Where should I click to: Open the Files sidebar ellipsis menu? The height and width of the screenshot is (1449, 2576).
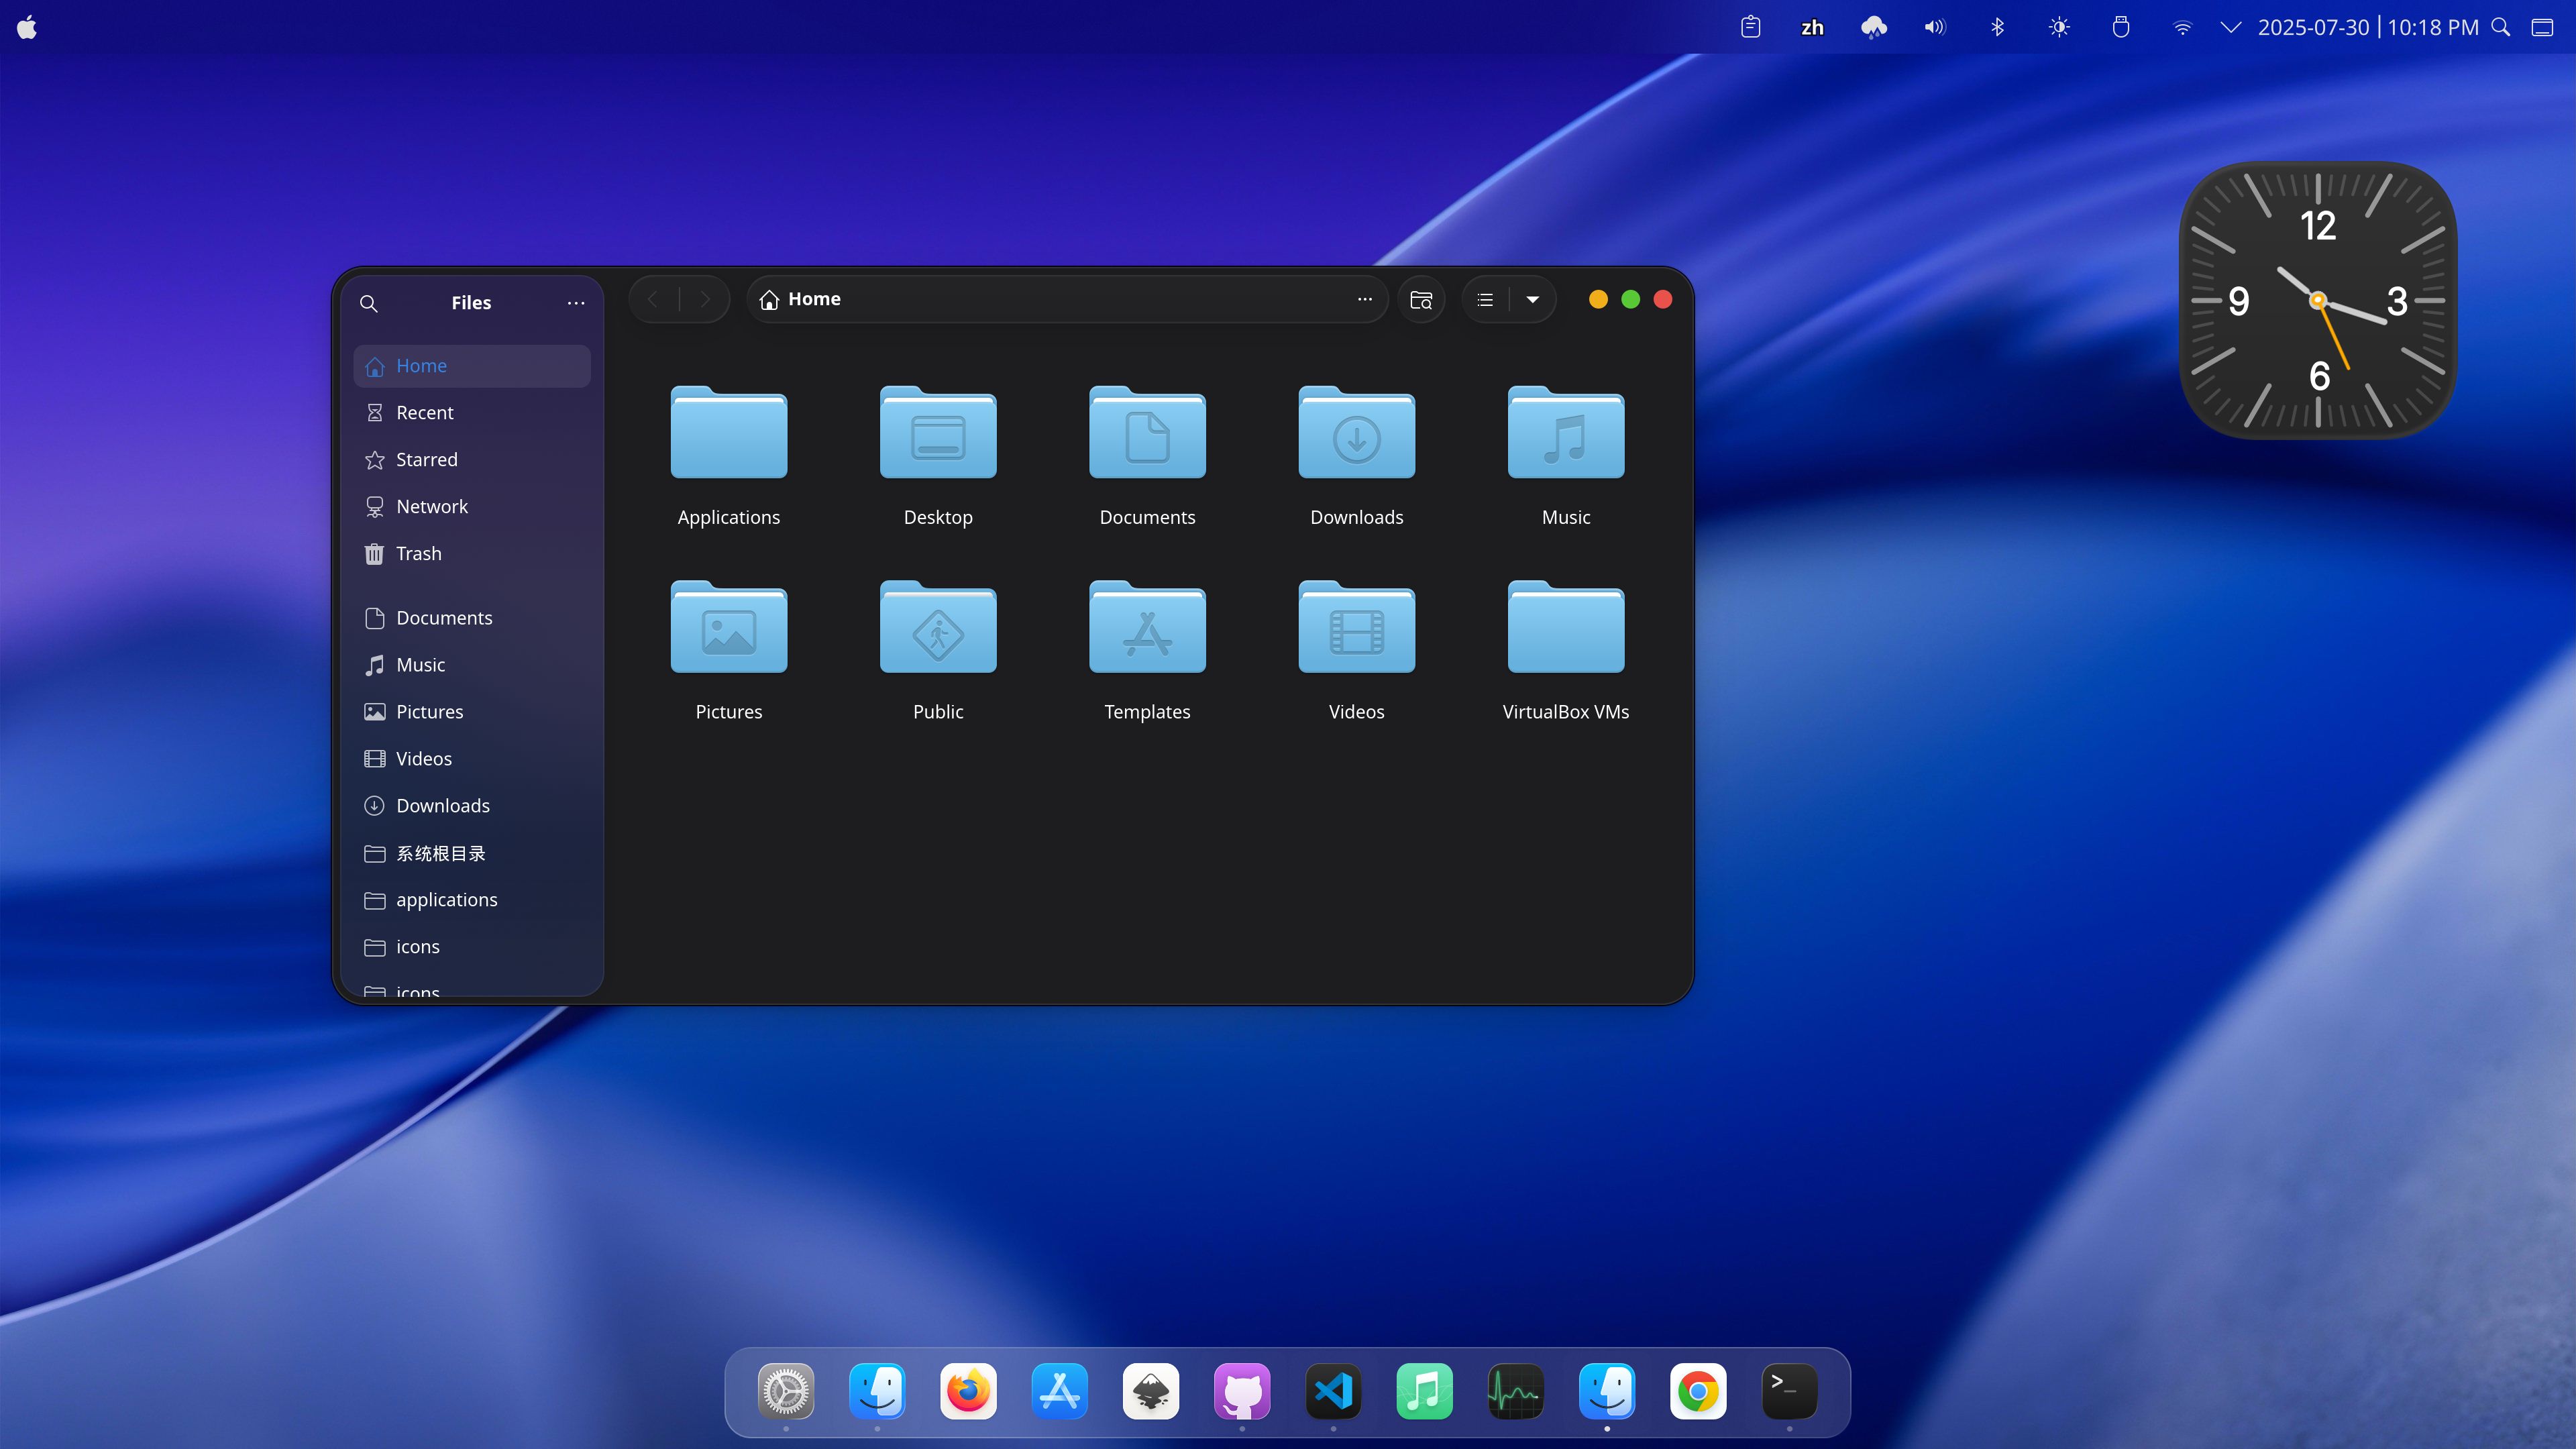576,303
